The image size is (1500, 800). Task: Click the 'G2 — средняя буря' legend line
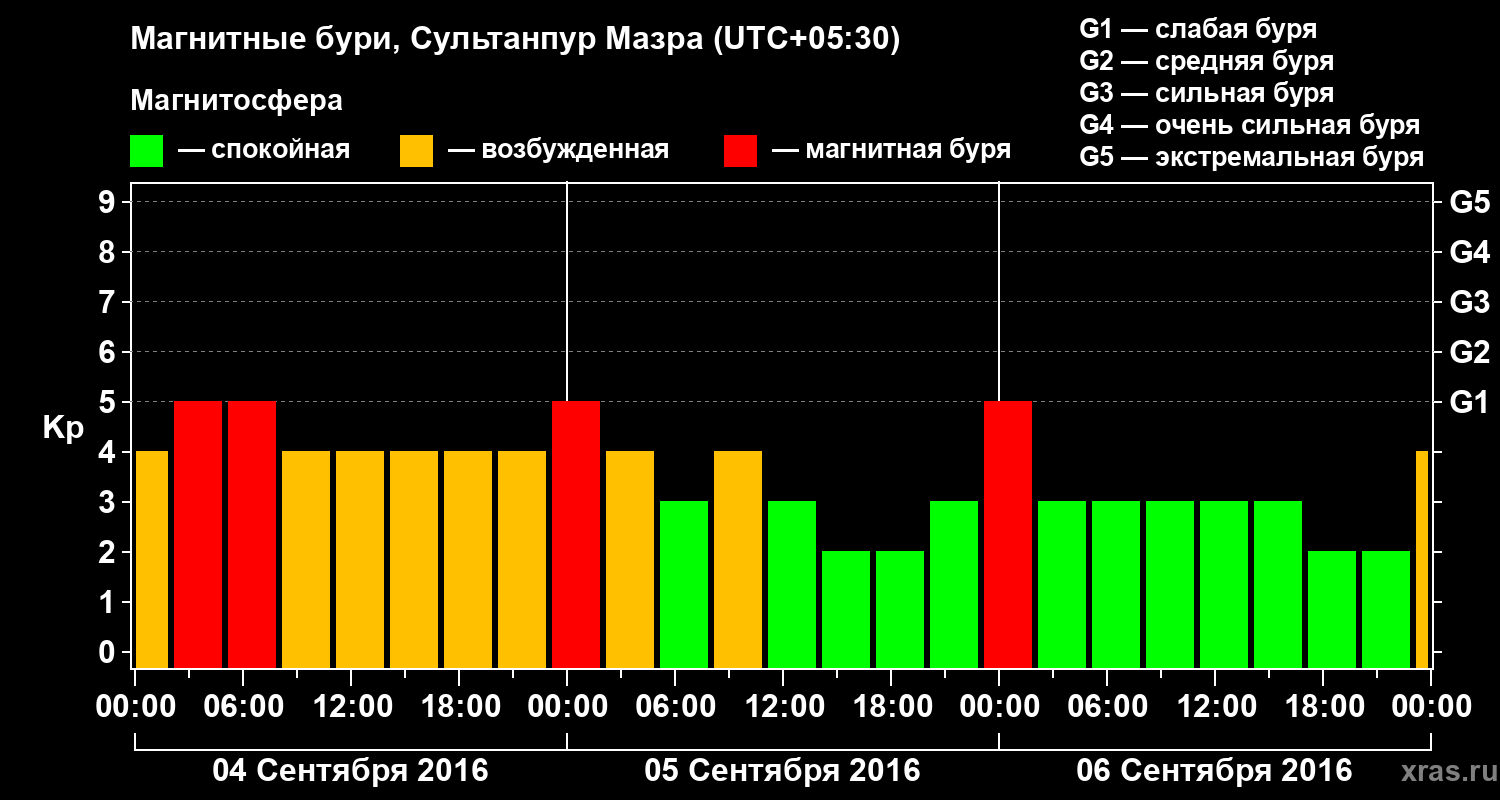1206,61
